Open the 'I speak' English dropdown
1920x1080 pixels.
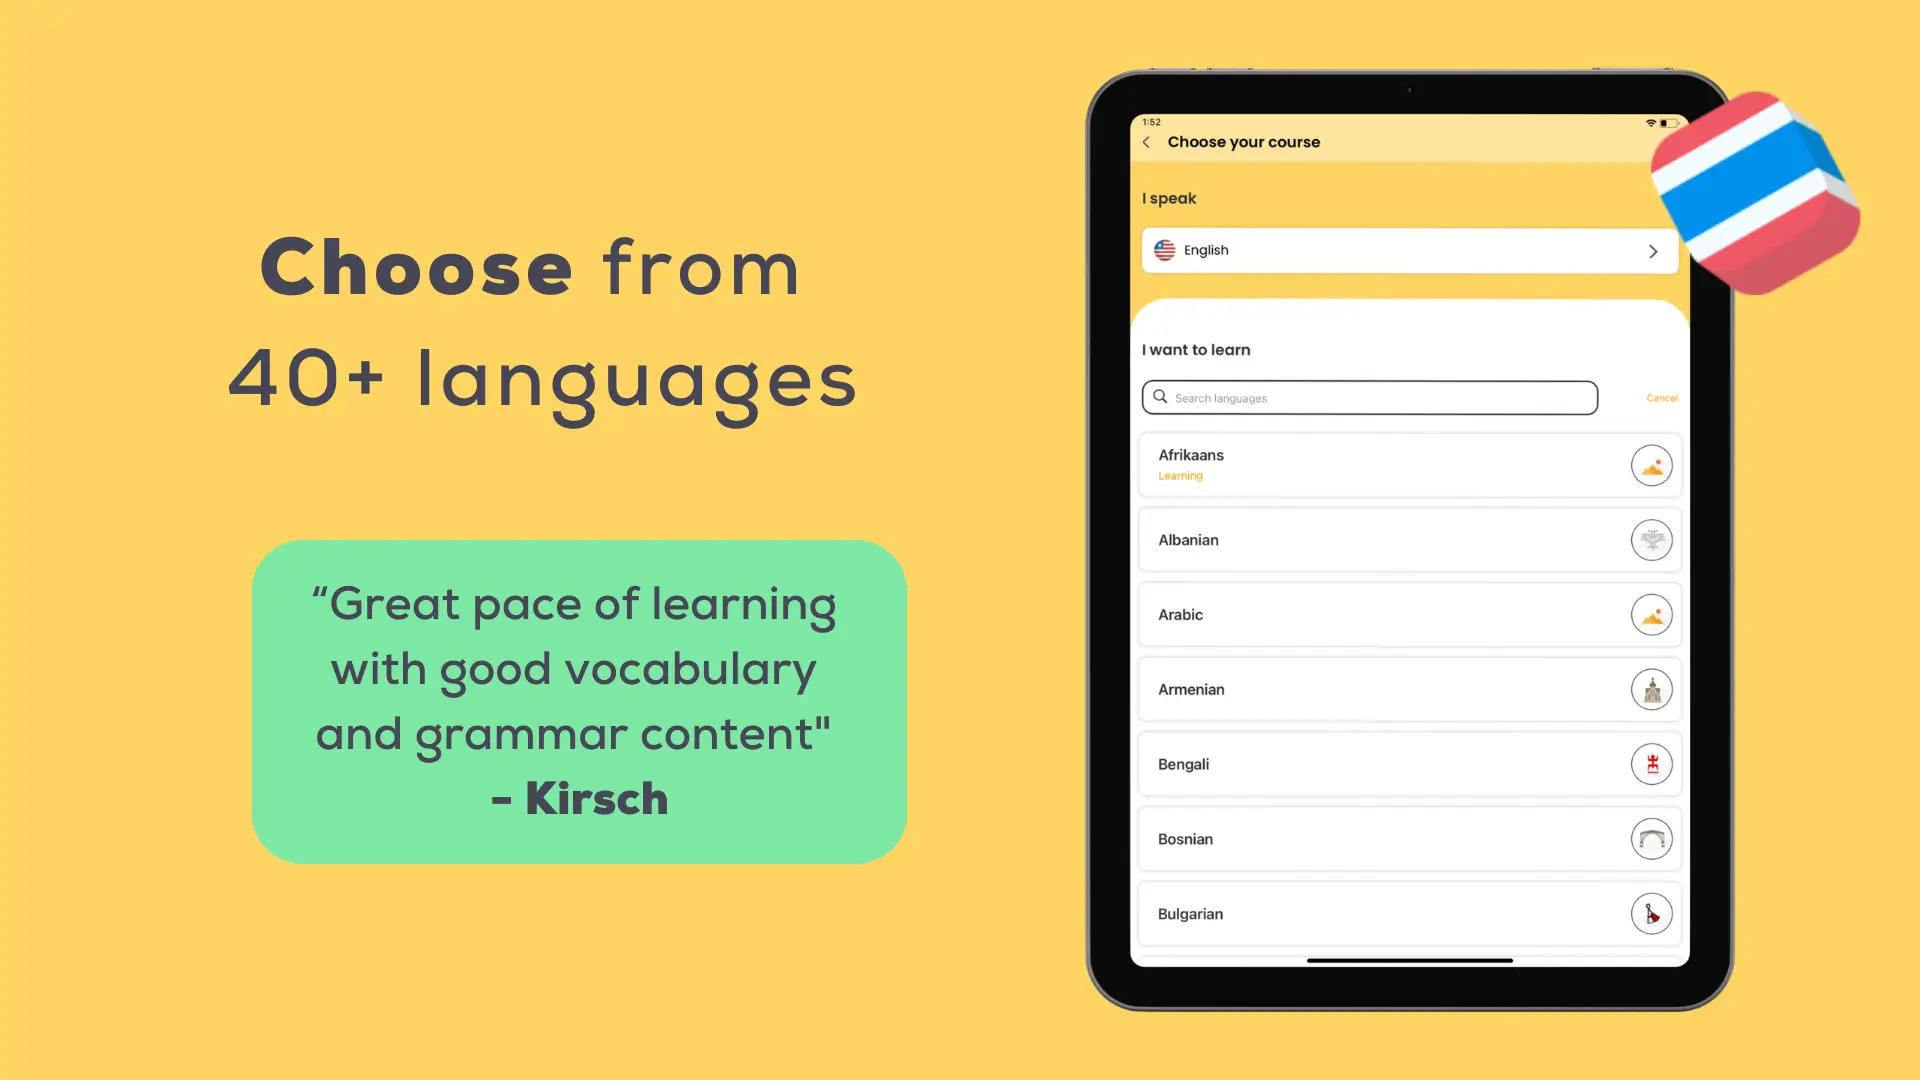(1408, 251)
